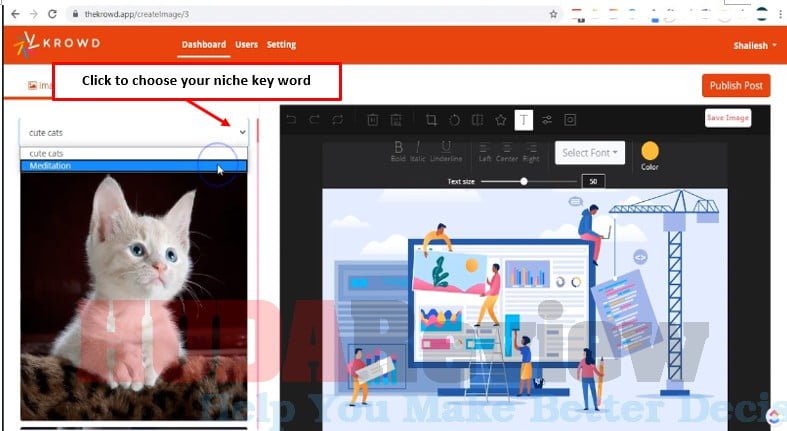Toggle Bold text formatting
The image size is (787, 431).
398,150
